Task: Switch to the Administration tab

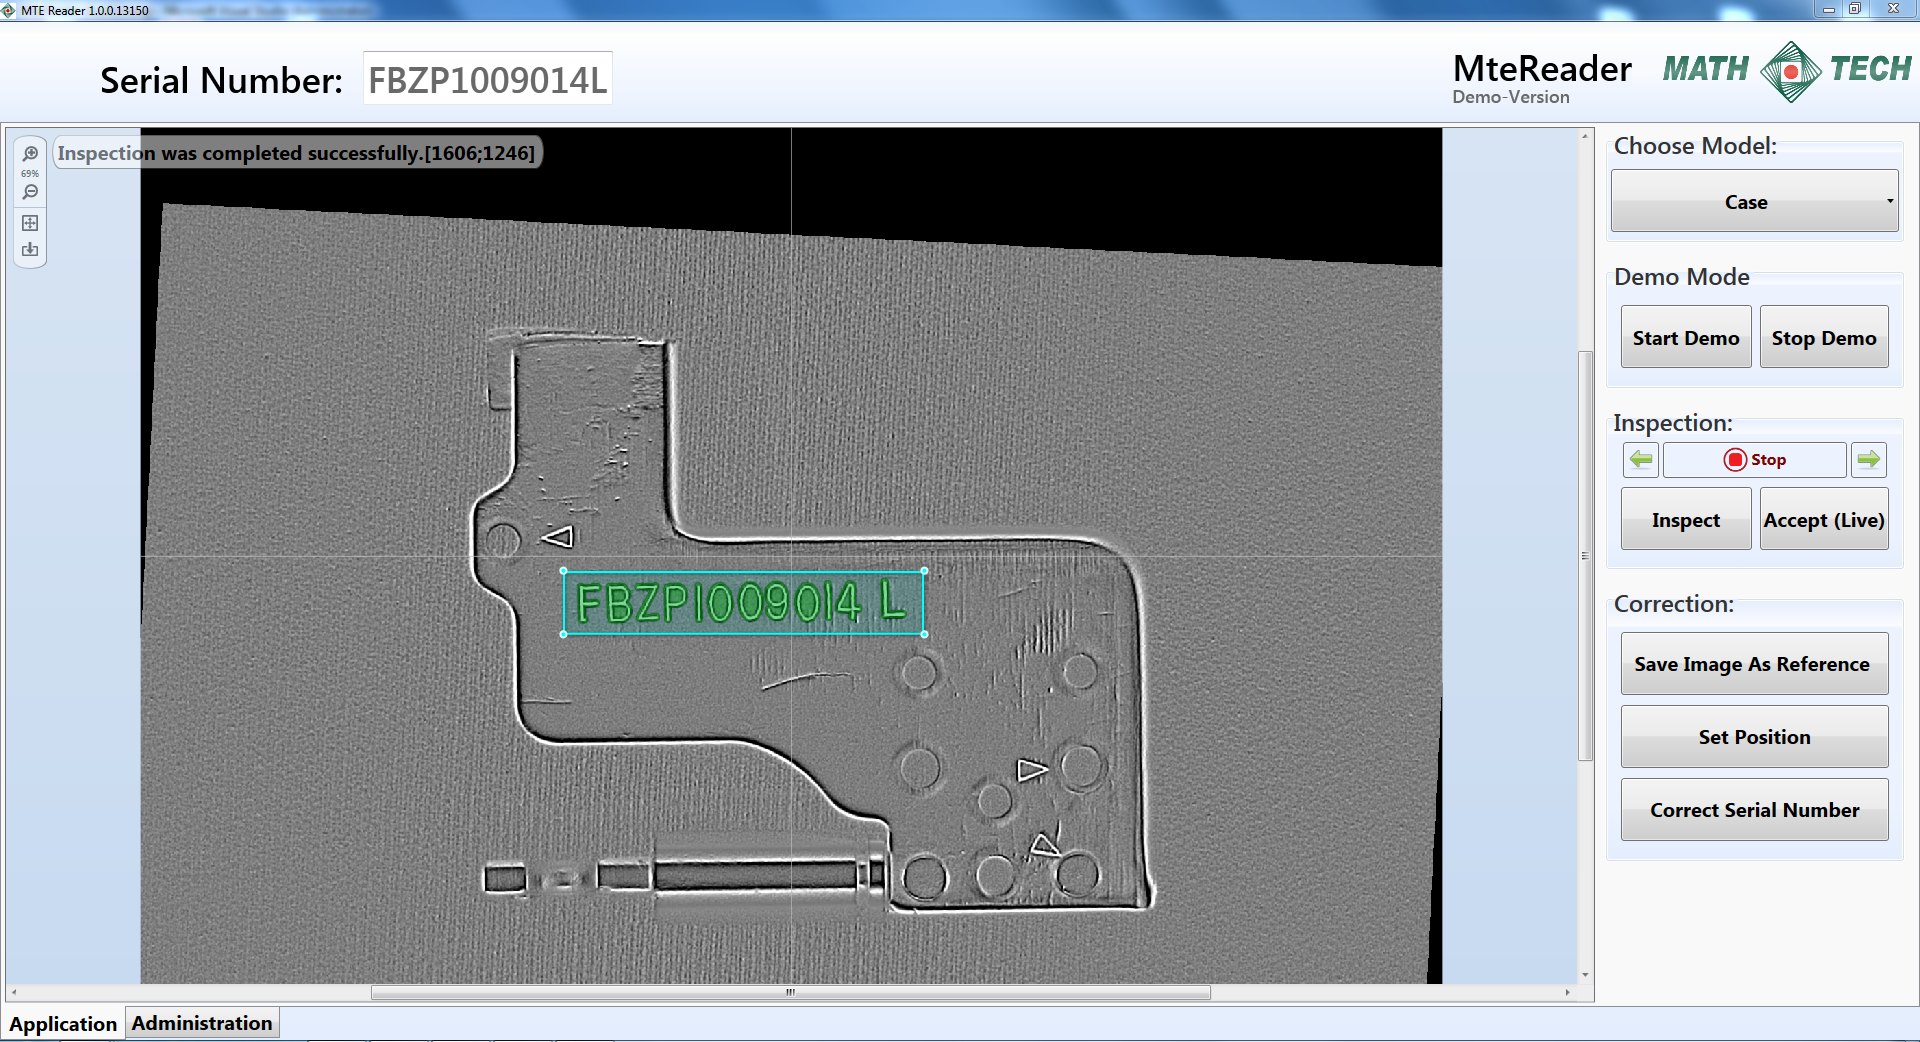Action: point(202,1023)
